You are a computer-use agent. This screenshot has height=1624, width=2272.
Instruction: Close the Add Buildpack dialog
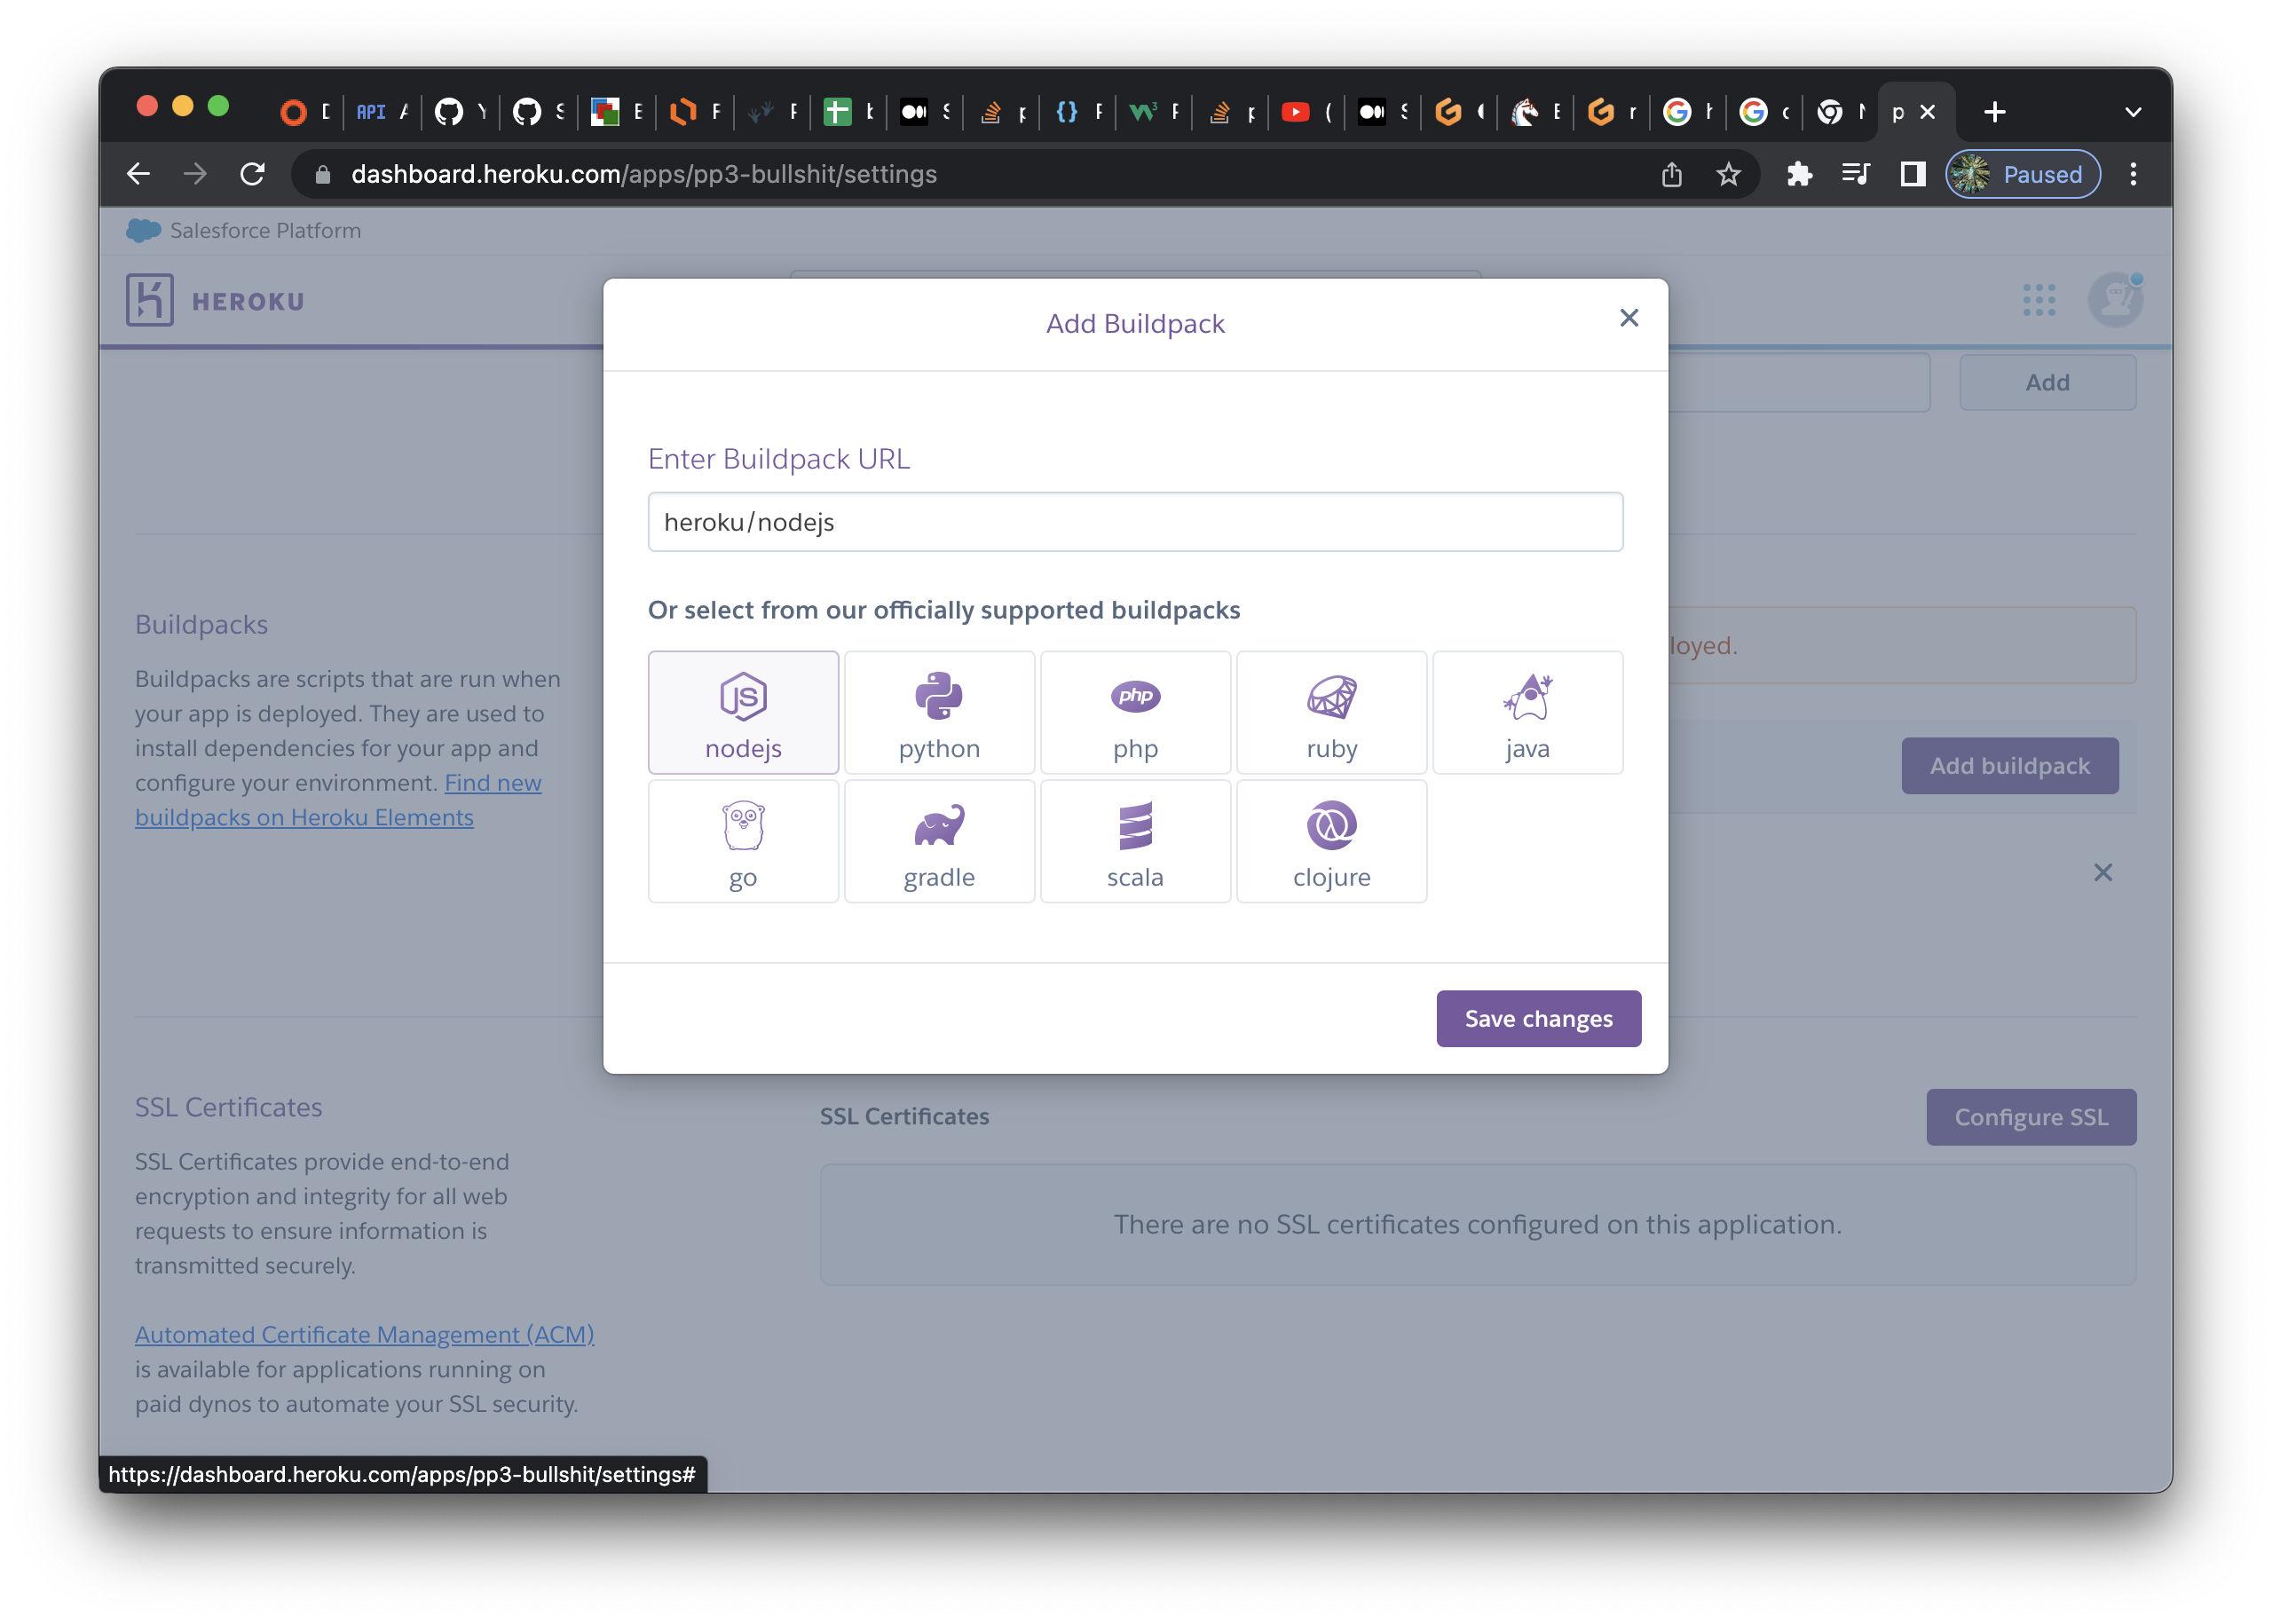(x=1628, y=318)
